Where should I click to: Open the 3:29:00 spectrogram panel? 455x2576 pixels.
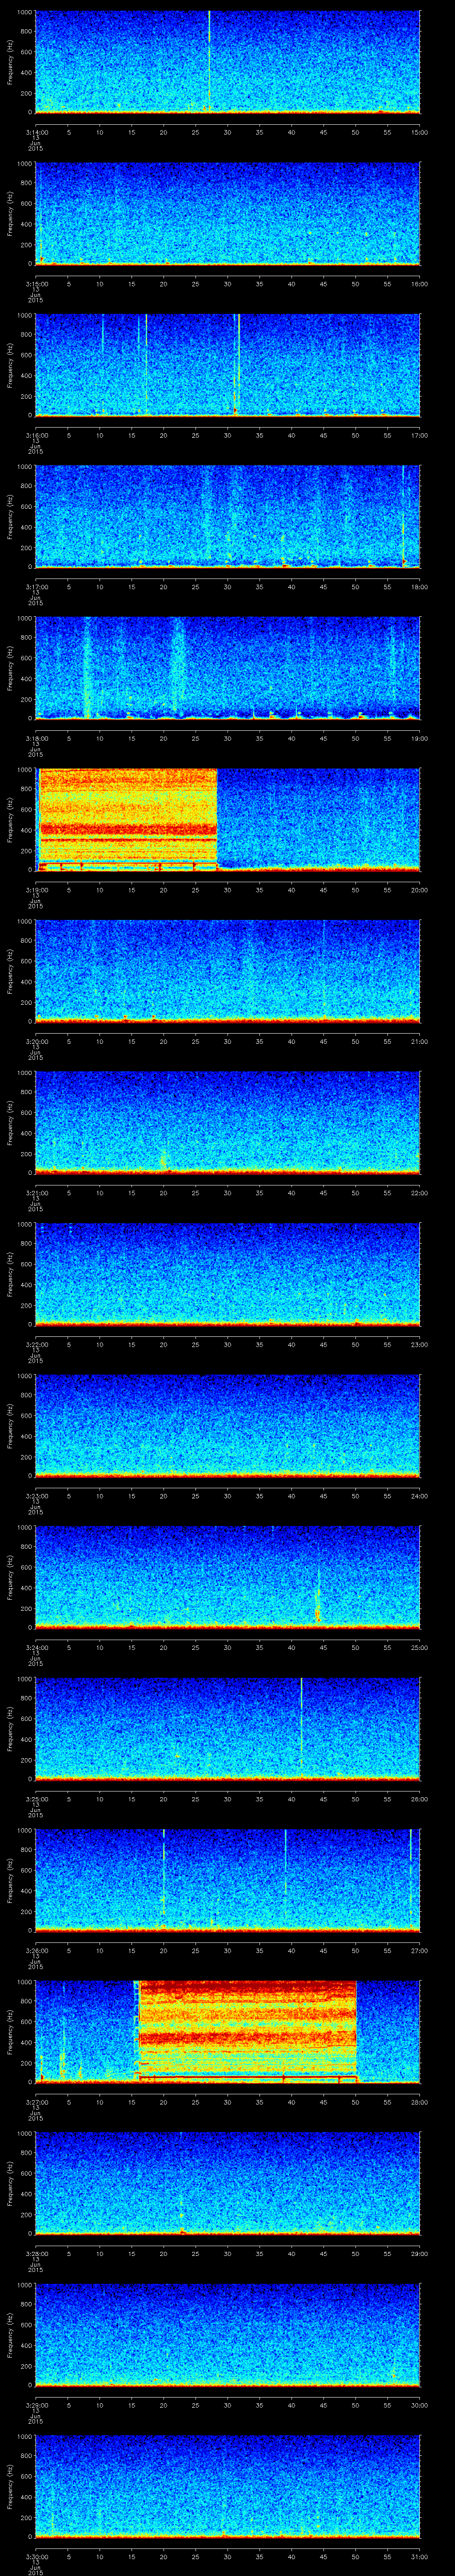(227, 2335)
